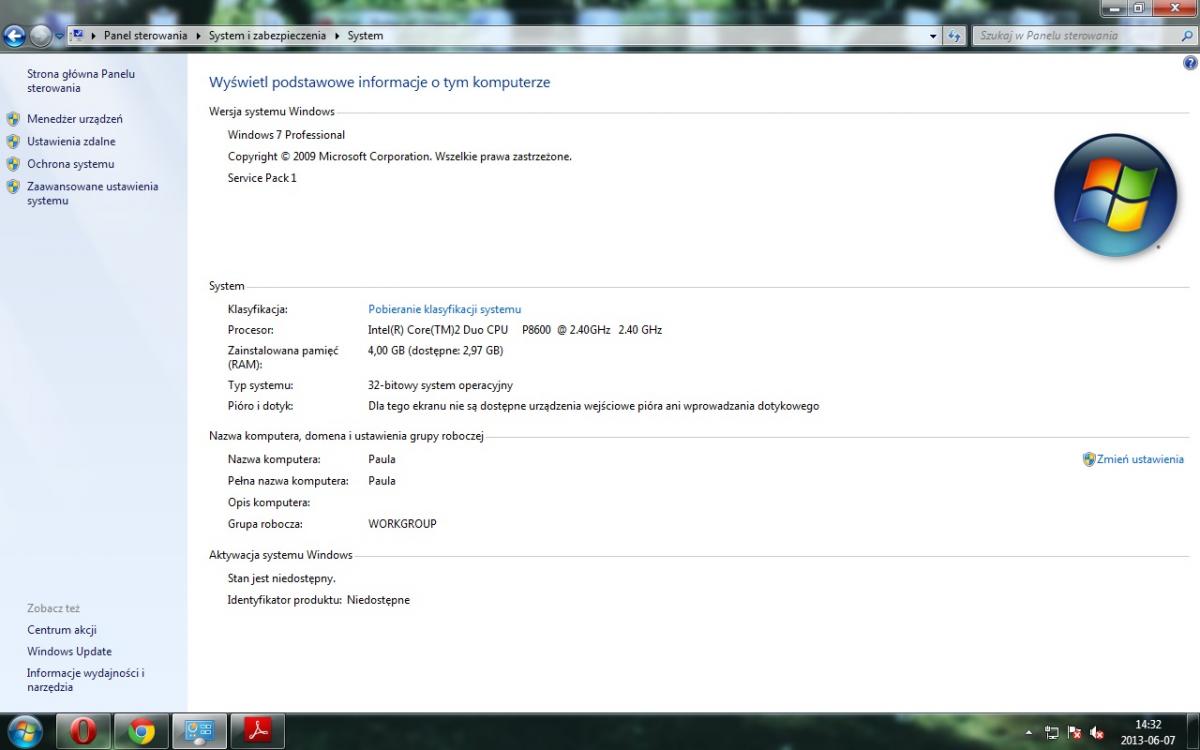Viewport: 1200px width, 750px height.
Task: Click the search magnifier icon
Action: 1185,36
